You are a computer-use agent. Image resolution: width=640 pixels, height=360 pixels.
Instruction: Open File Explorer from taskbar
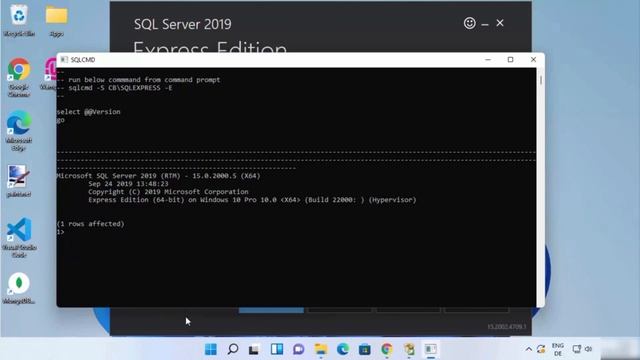[x=321, y=349]
